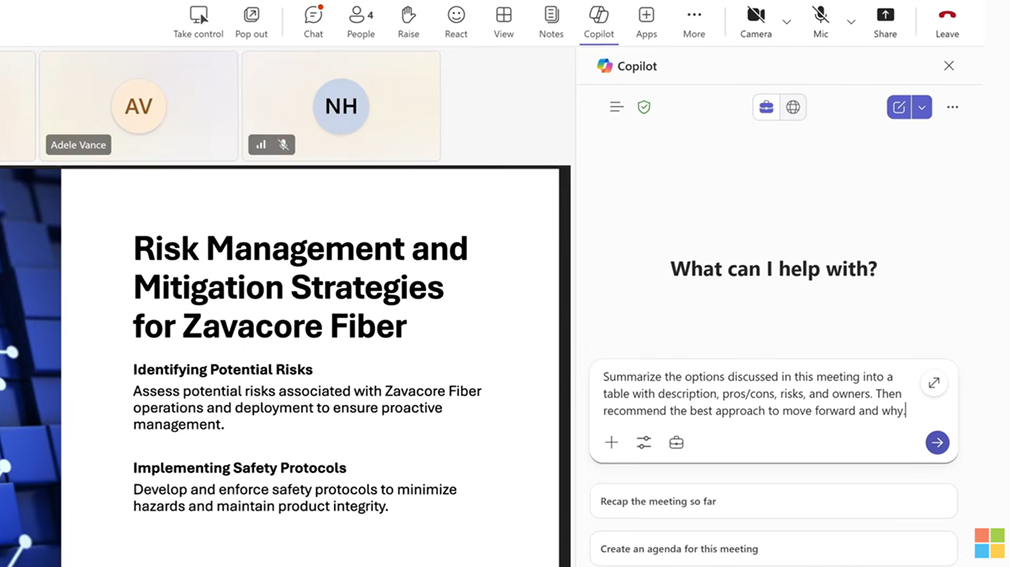Viewport: 1010px width, 567px height.
Task: Open meeting Notes
Action: tap(551, 23)
